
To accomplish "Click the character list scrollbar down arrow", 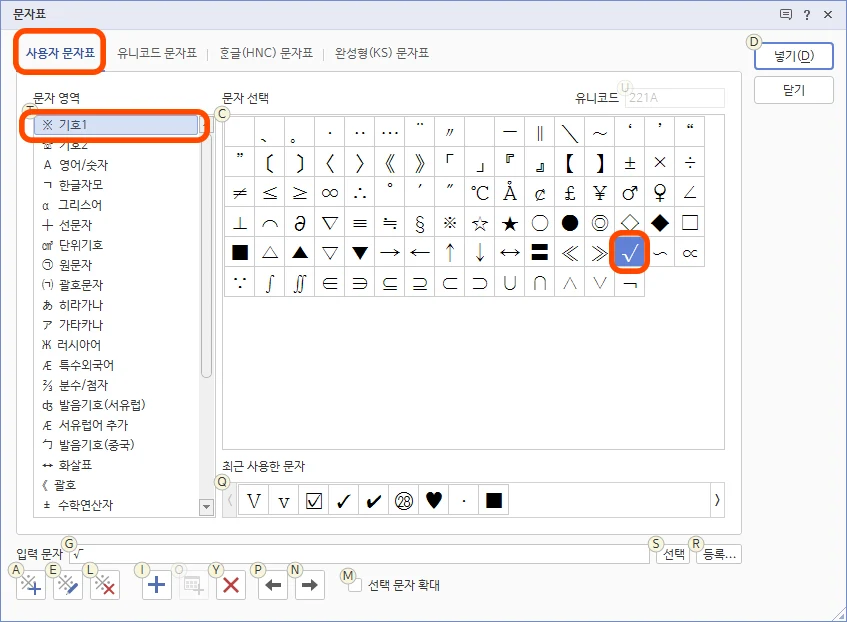I will coord(205,508).
